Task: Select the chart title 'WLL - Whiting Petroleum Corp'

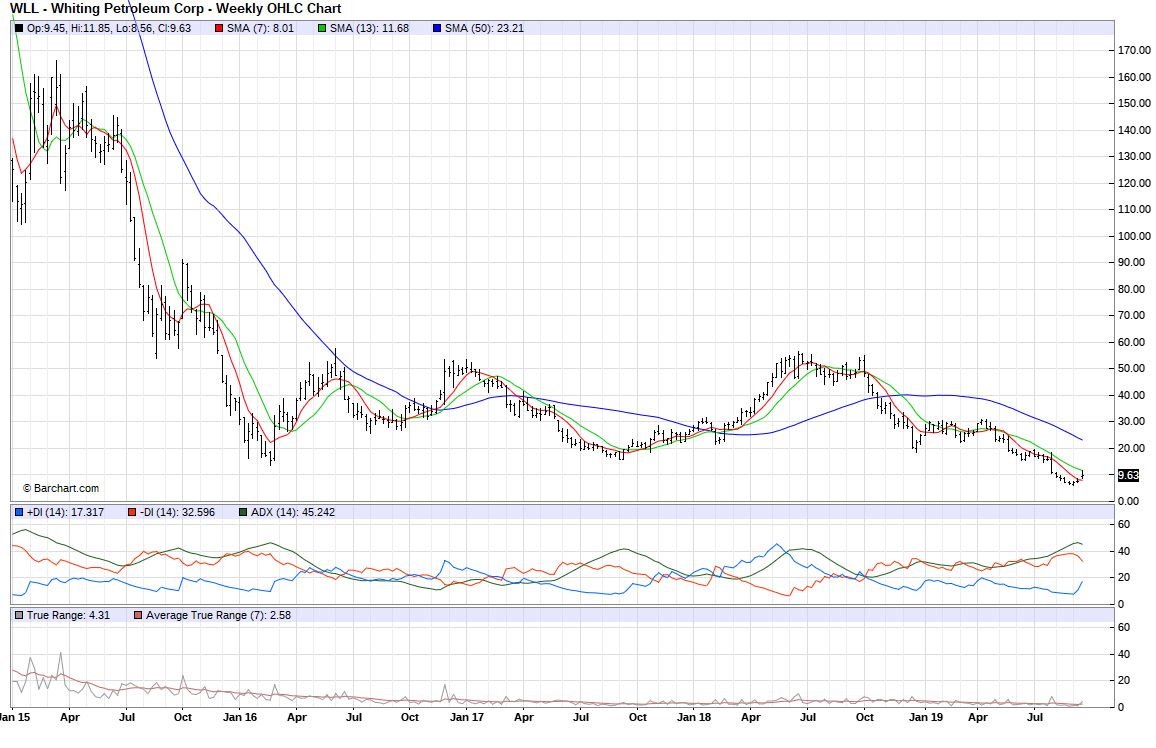Action: point(106,9)
